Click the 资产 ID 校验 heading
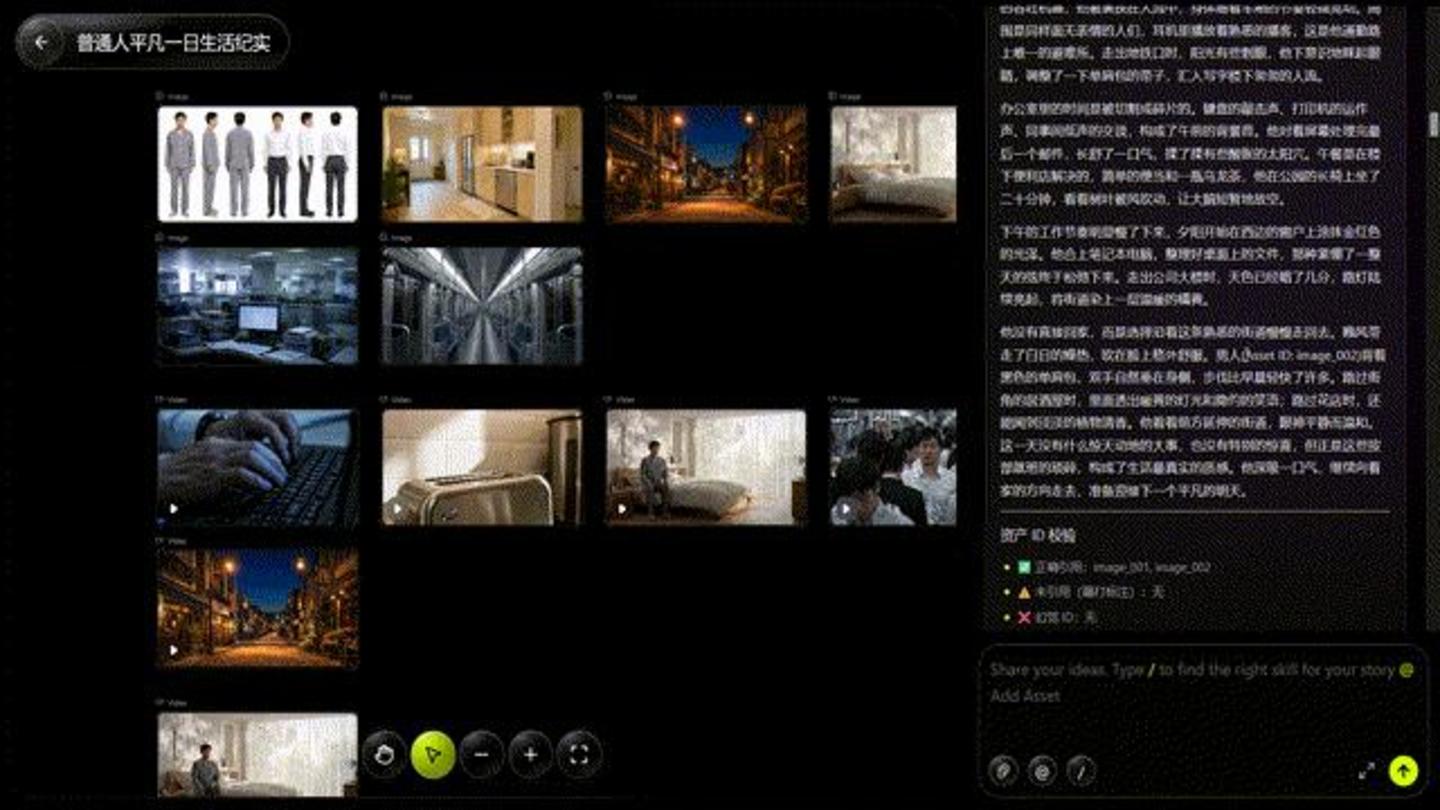Viewport: 1440px width, 810px height. [x=1038, y=535]
